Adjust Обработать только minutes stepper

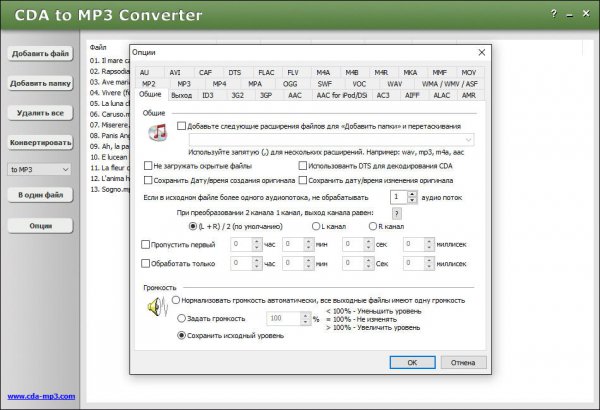(308, 263)
